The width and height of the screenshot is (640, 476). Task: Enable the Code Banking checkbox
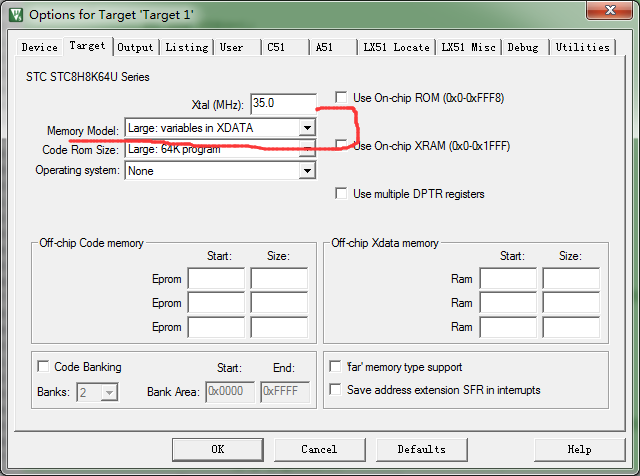point(43,366)
